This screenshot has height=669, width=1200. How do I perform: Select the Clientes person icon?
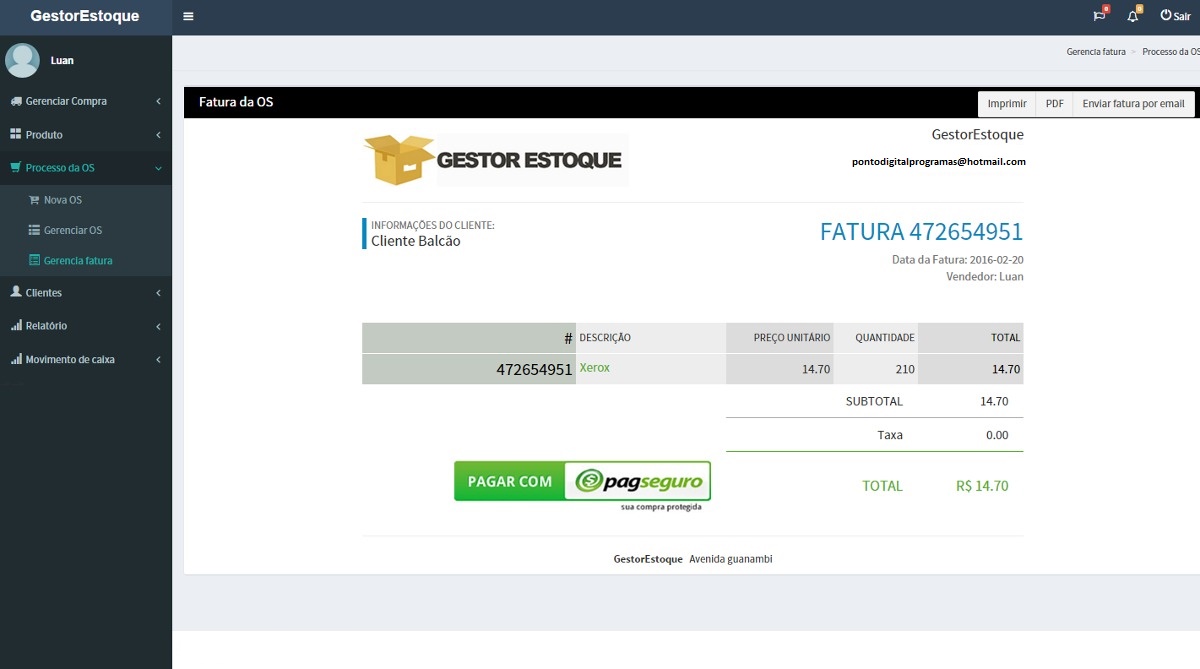(17, 292)
